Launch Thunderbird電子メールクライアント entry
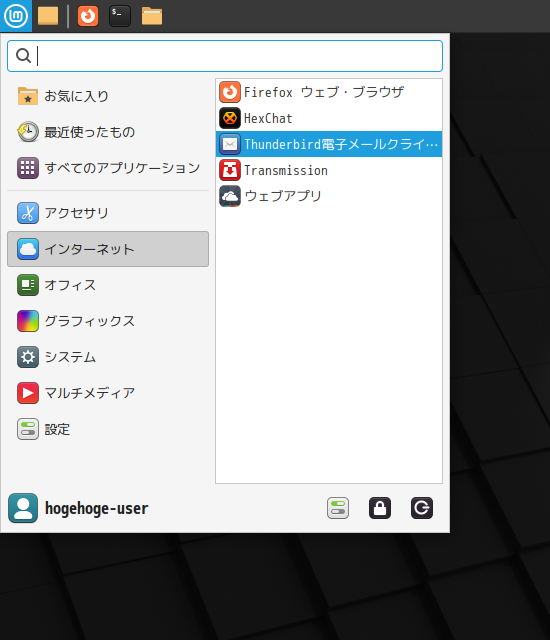Screen dimensions: 550x640 click(329, 144)
